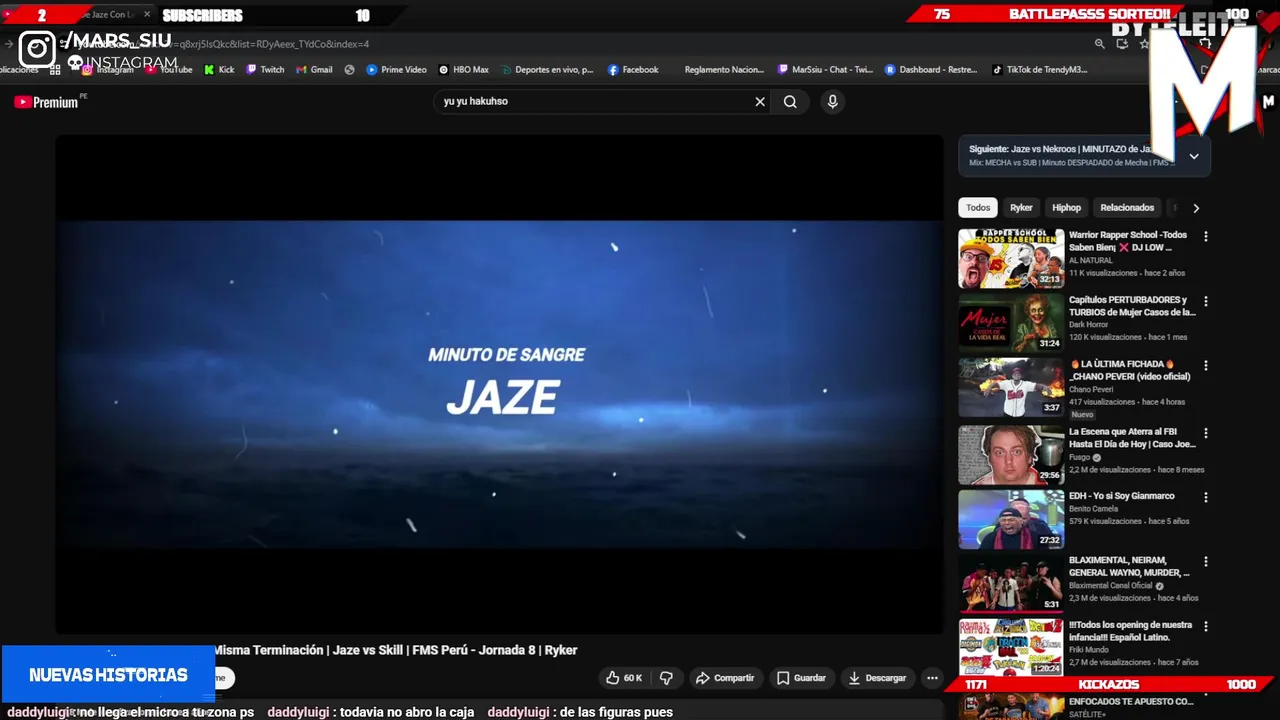Open HBO Max bookmark
The width and height of the screenshot is (1280, 720).
[464, 70]
